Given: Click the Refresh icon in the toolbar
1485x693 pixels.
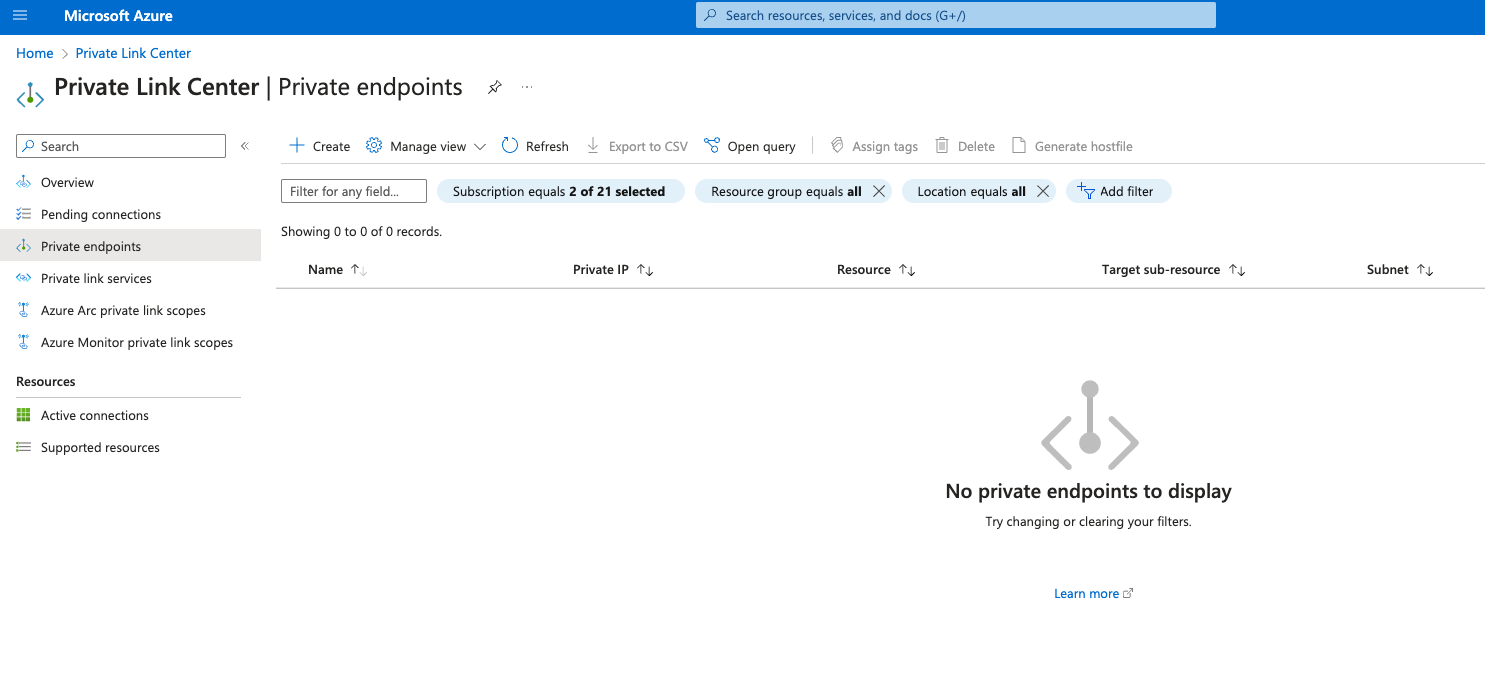Looking at the screenshot, I should click(509, 145).
